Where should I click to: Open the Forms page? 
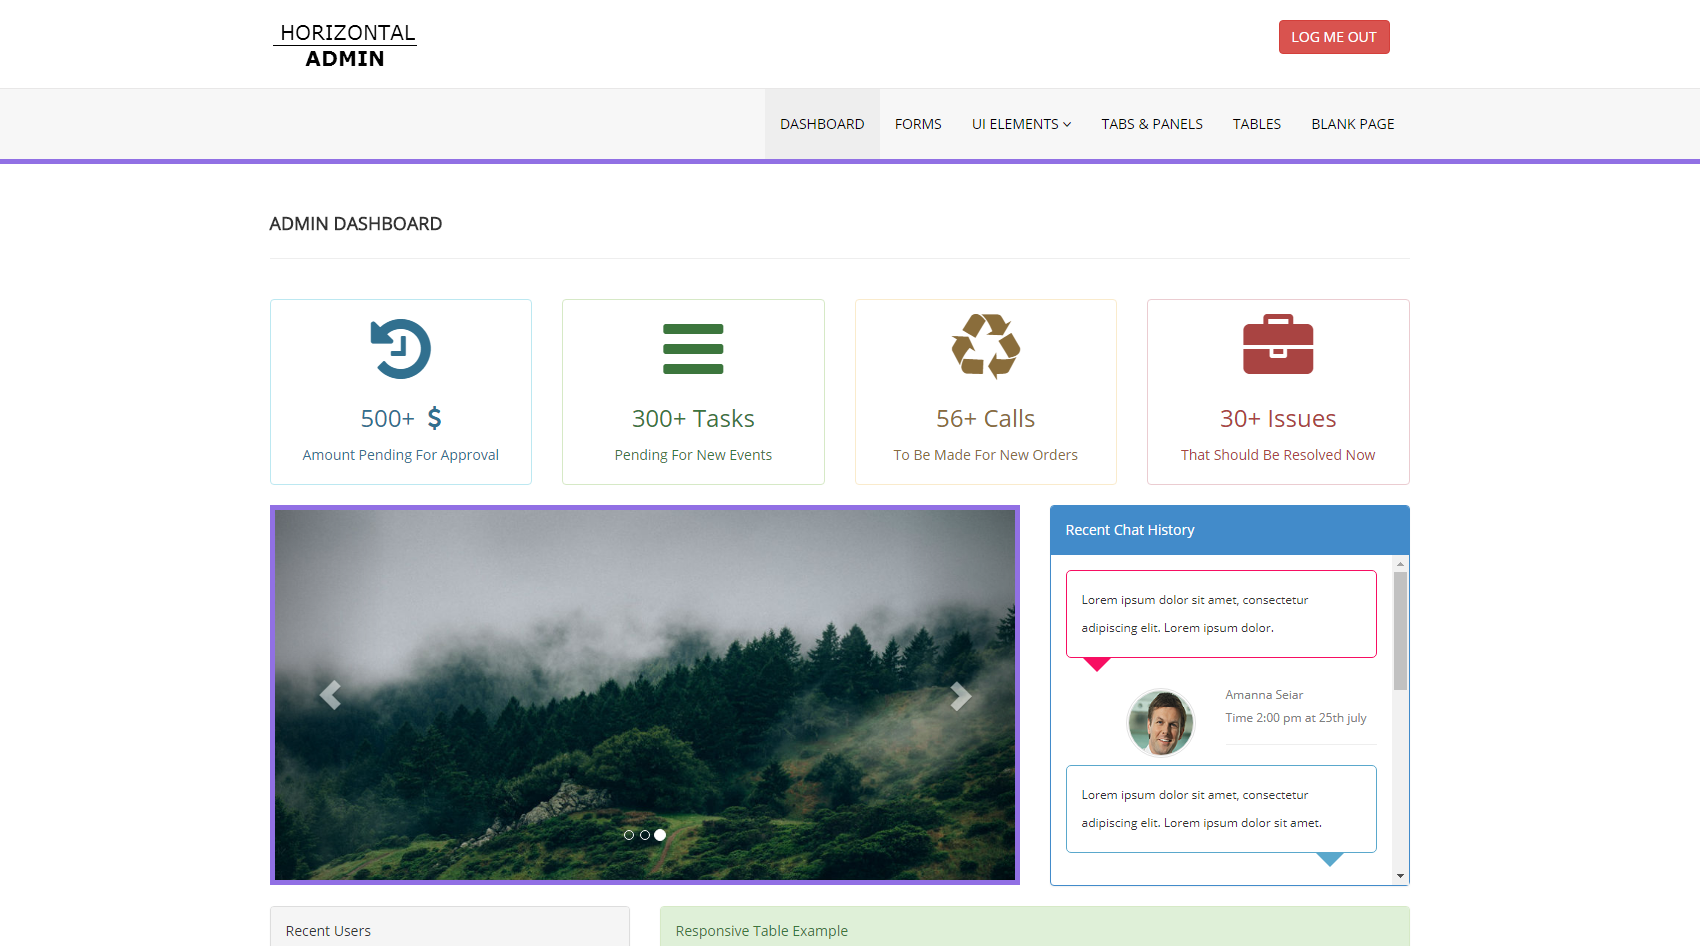[x=918, y=124]
